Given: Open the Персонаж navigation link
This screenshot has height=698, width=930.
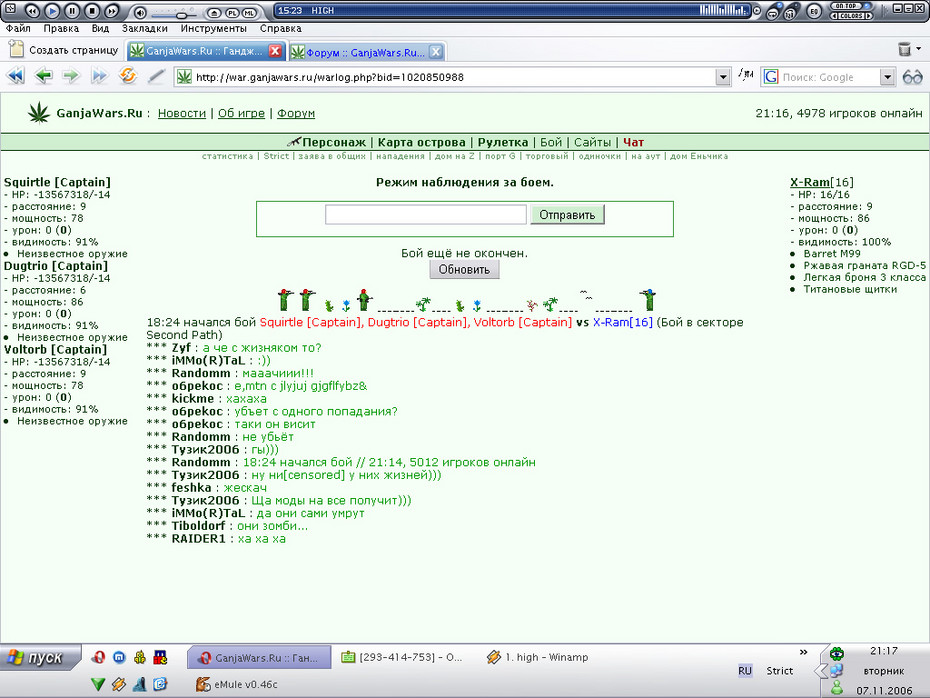Looking at the screenshot, I should (x=334, y=142).
